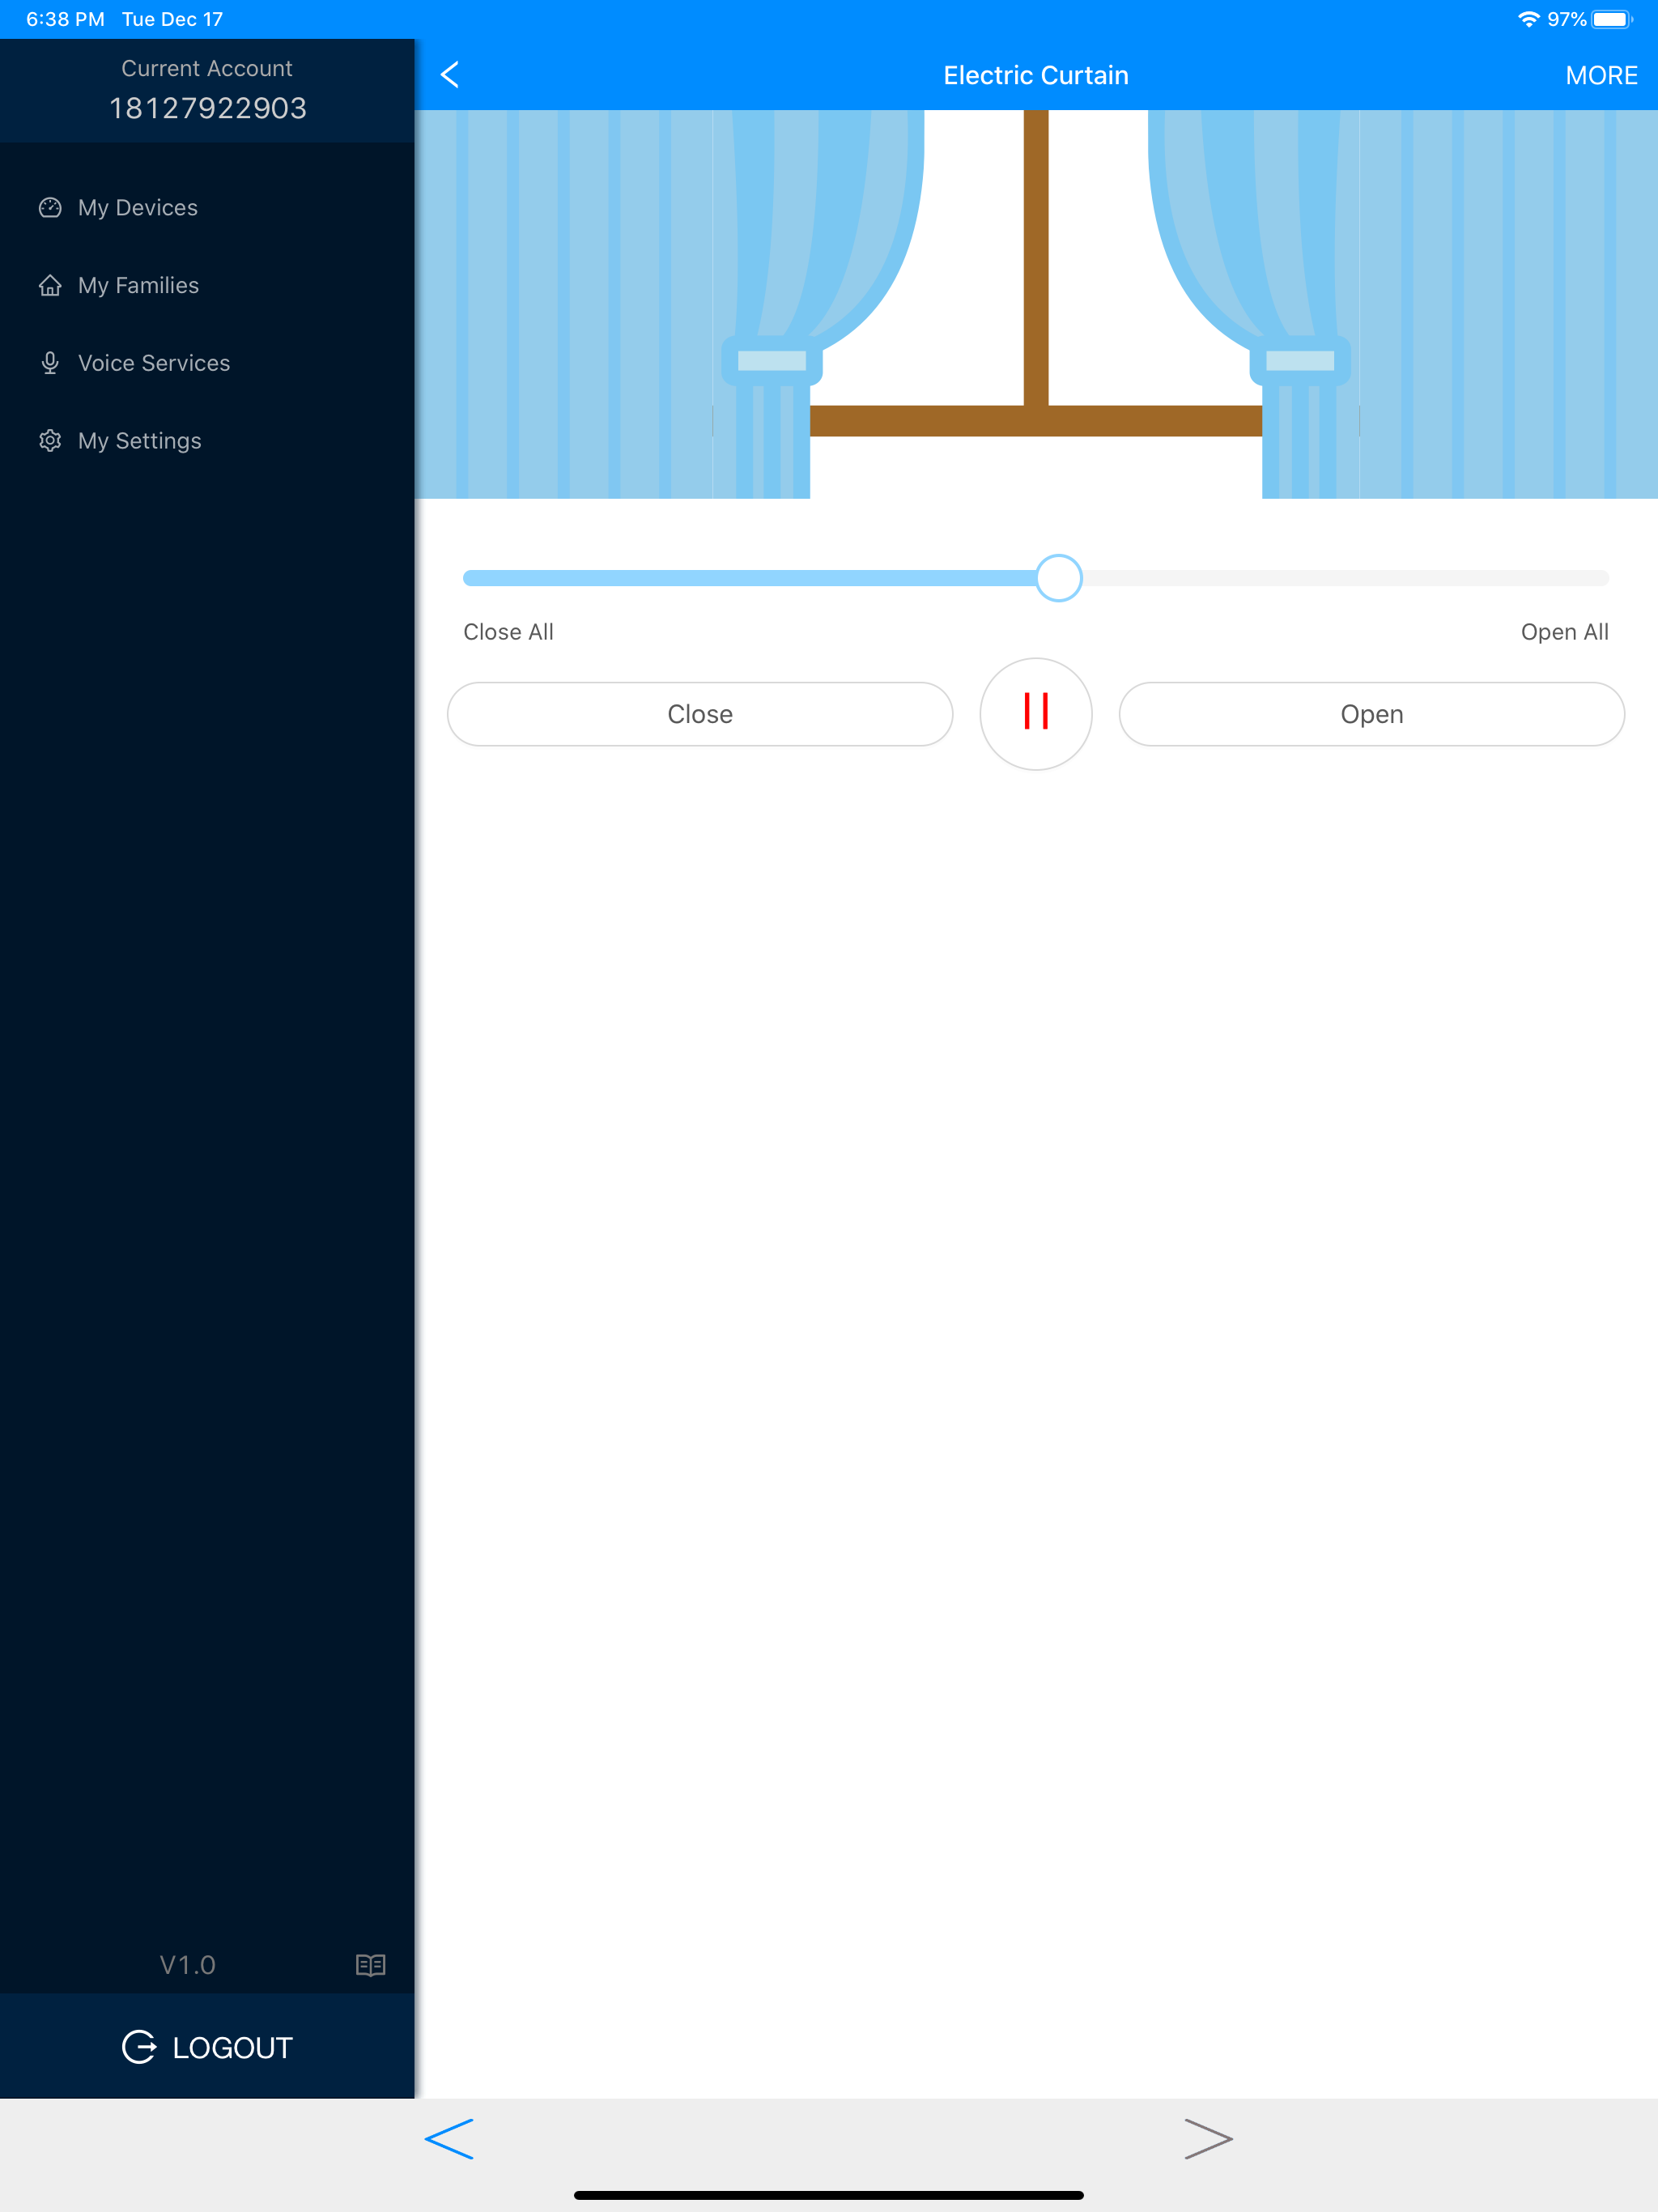This screenshot has width=1658, height=2212.
Task: Click the My Devices dashboard icon
Action: coord(50,207)
